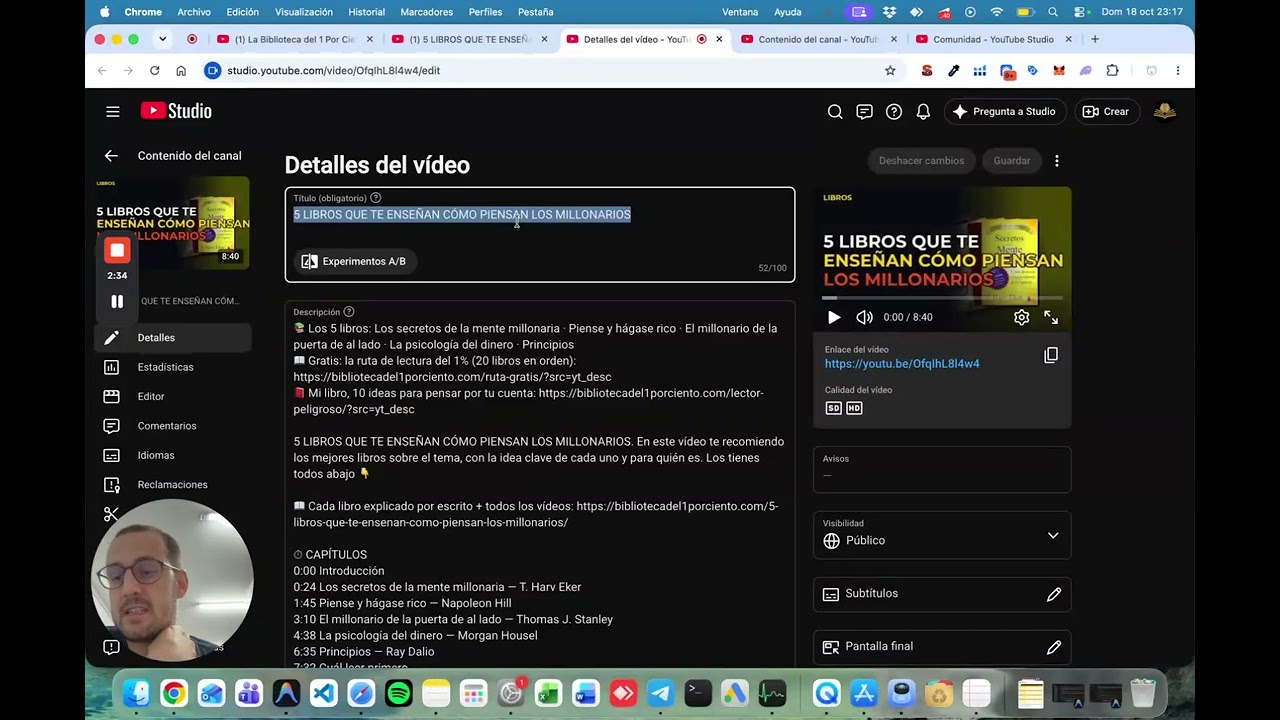
Task: Expand video preview to fullscreen
Action: pyautogui.click(x=1051, y=317)
